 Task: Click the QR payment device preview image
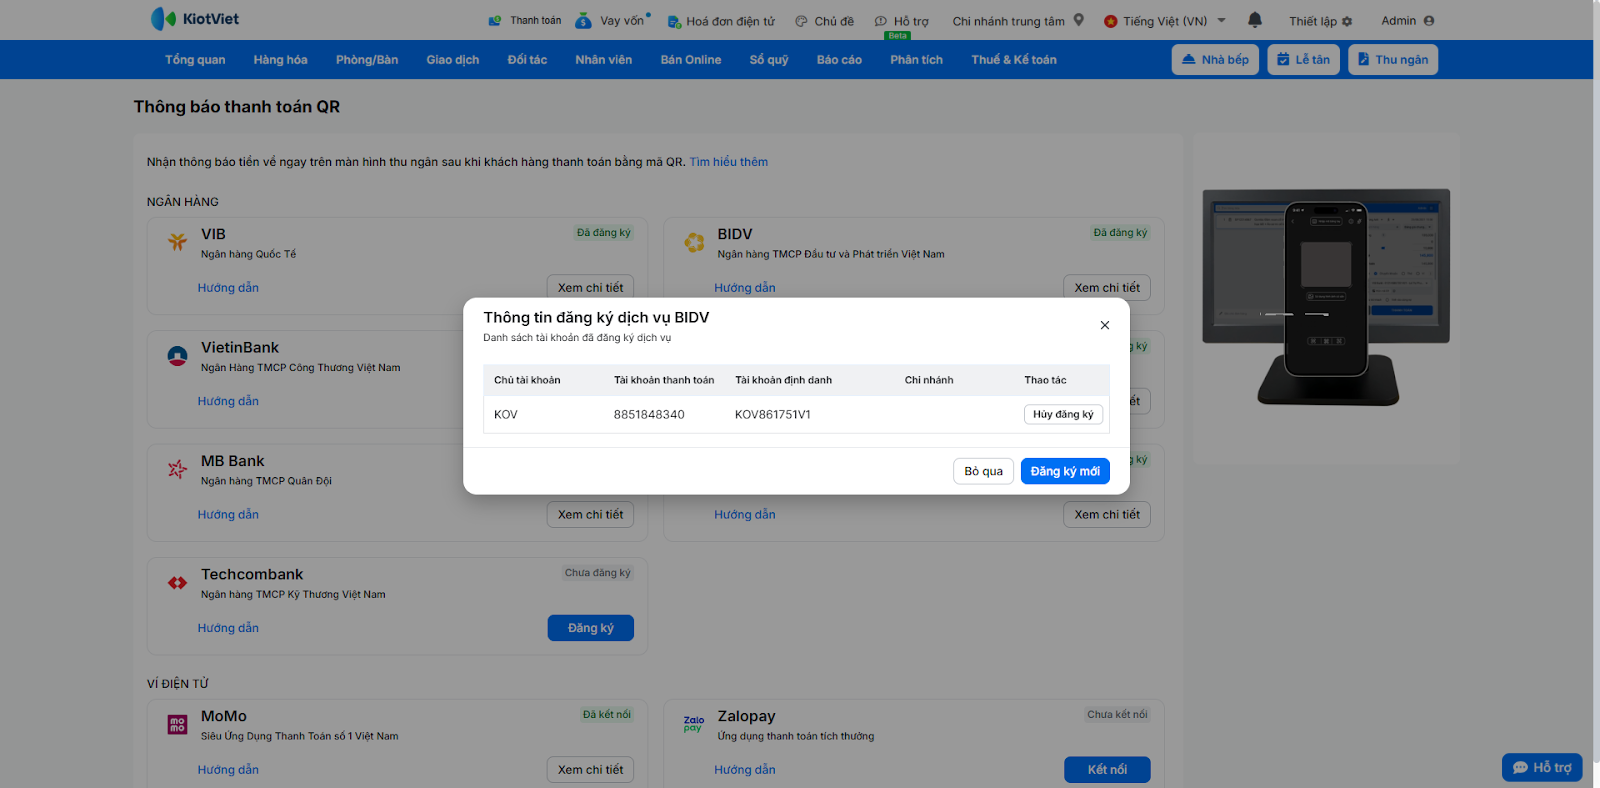click(x=1326, y=296)
